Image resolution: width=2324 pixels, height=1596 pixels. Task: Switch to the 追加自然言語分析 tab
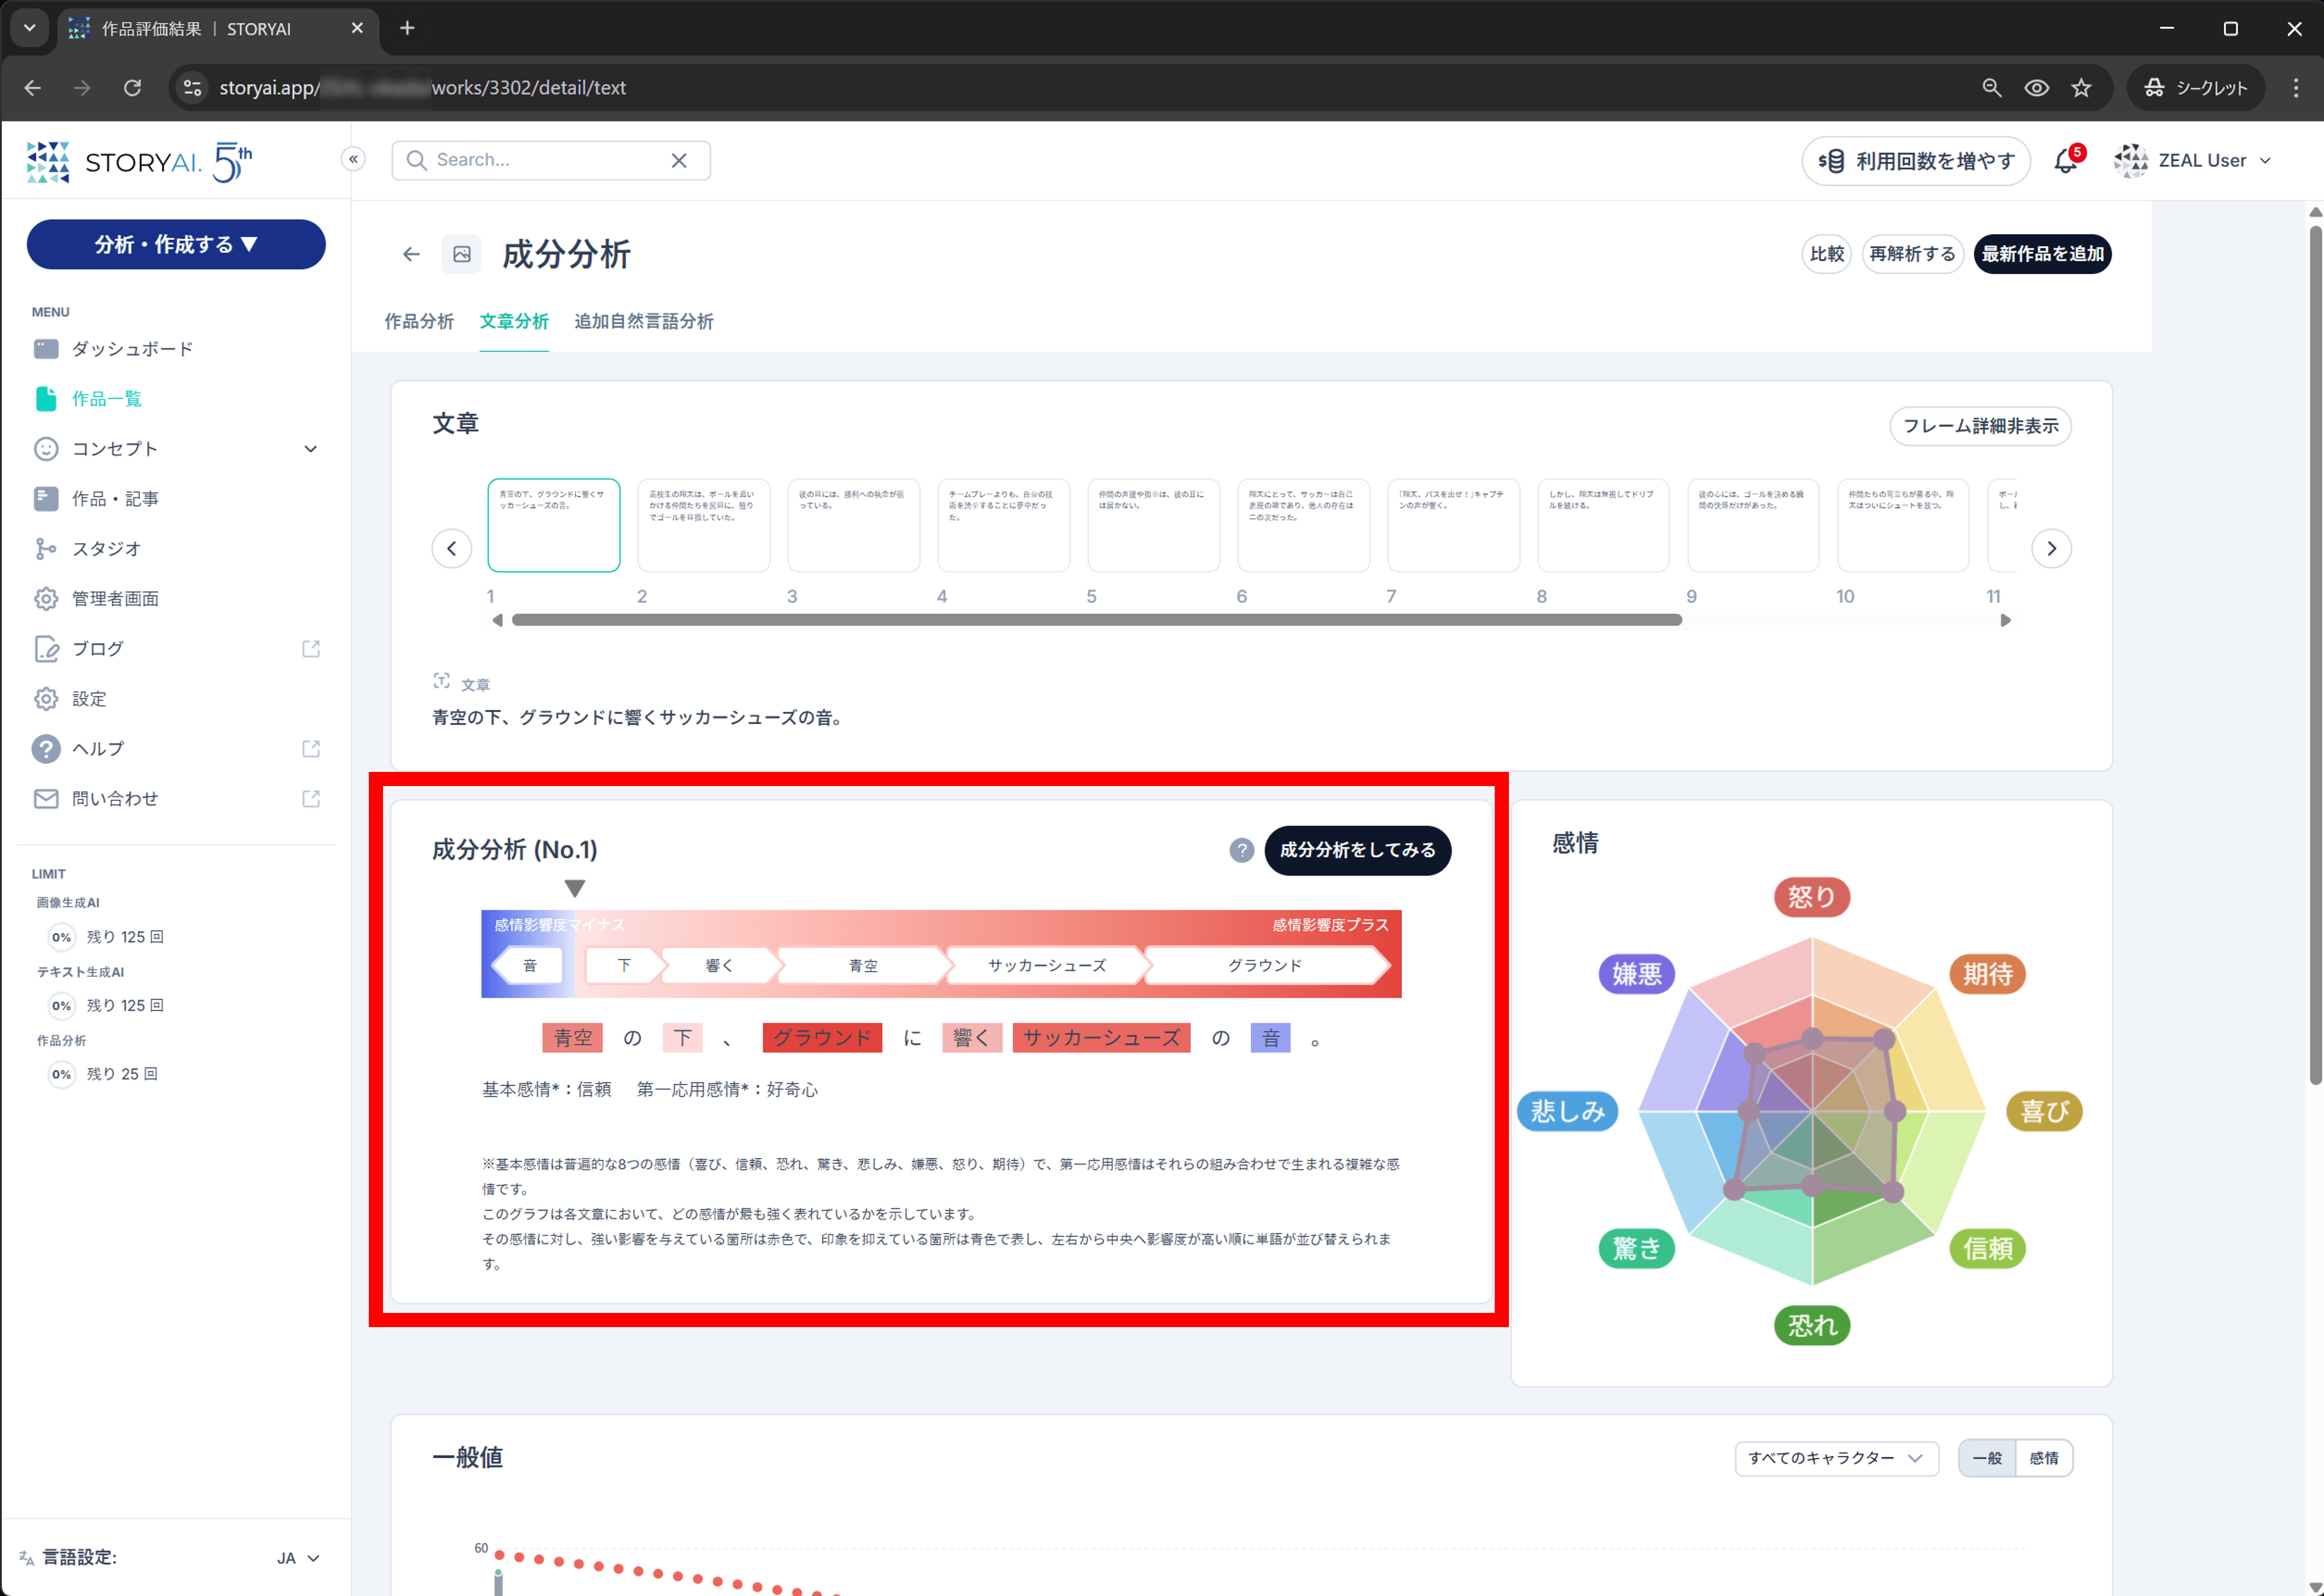click(644, 321)
